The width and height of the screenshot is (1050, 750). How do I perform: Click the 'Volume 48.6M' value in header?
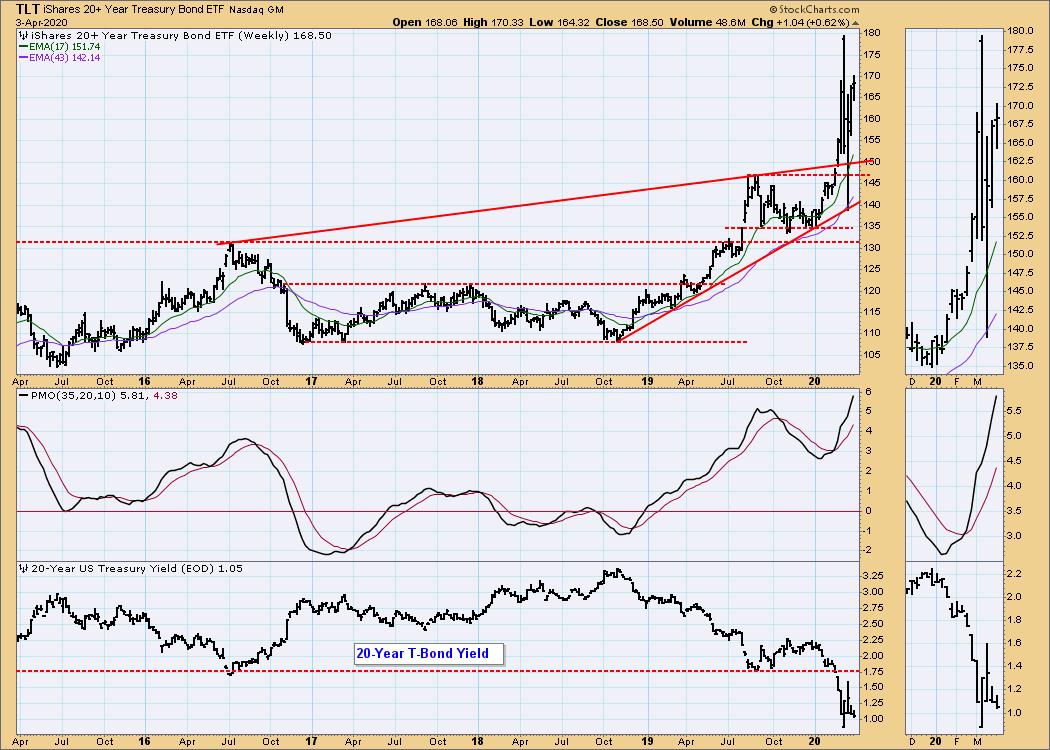(707, 22)
